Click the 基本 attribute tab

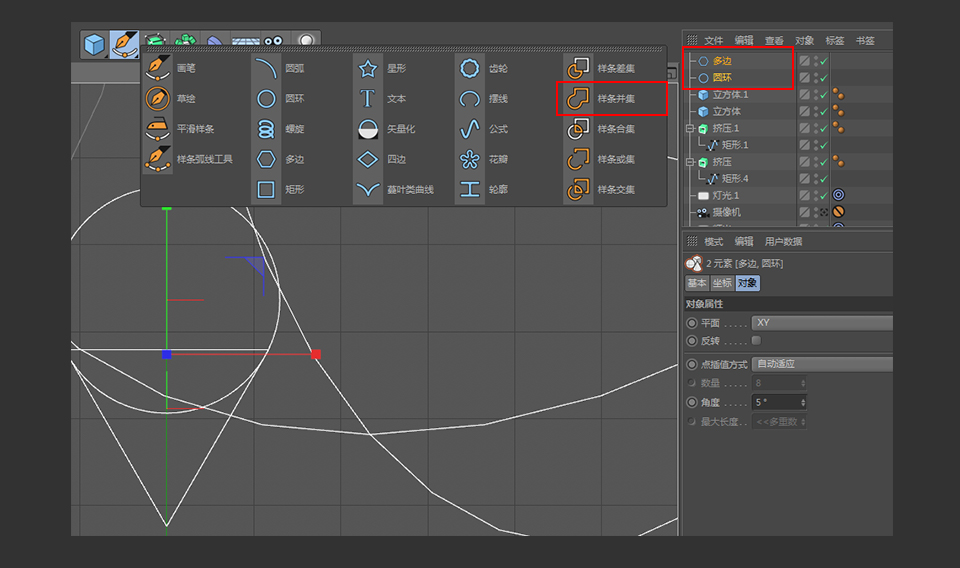pos(697,283)
